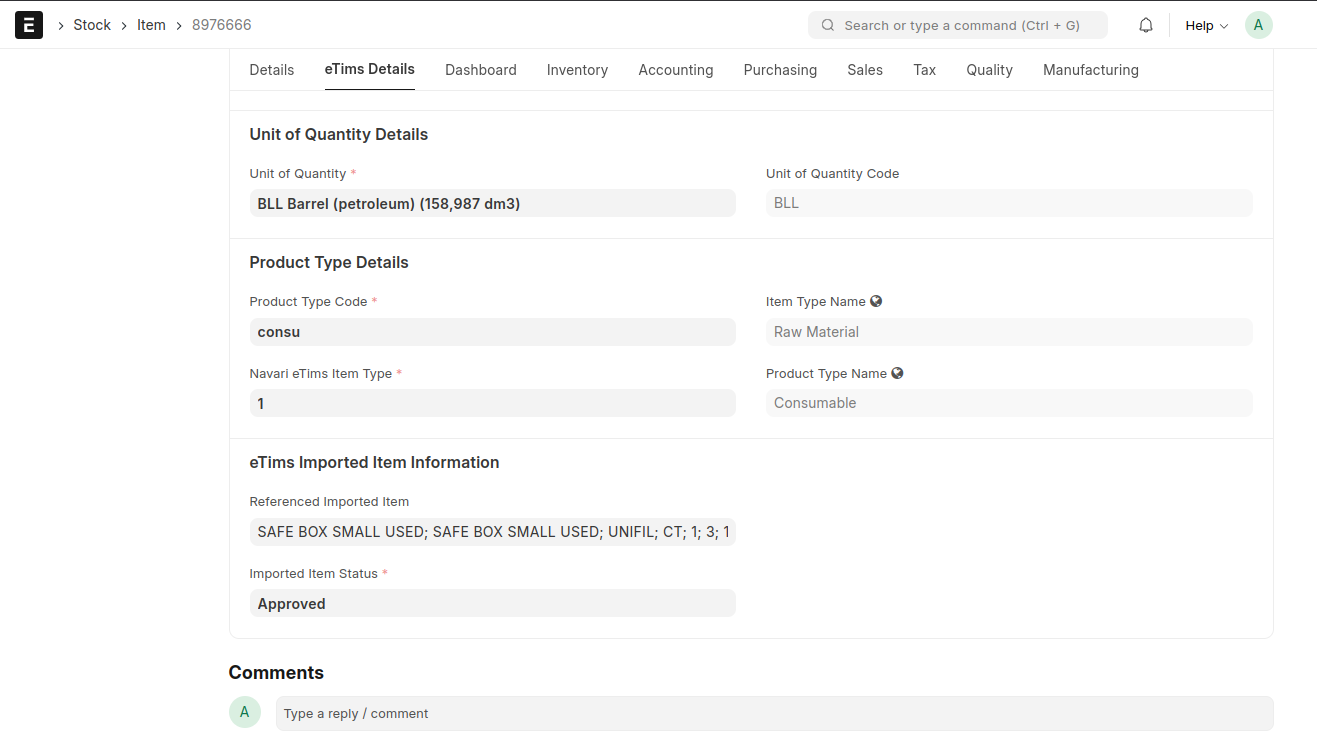This screenshot has height=731, width=1317.
Task: Click the Unit of Quantity field
Action: [x=493, y=203]
